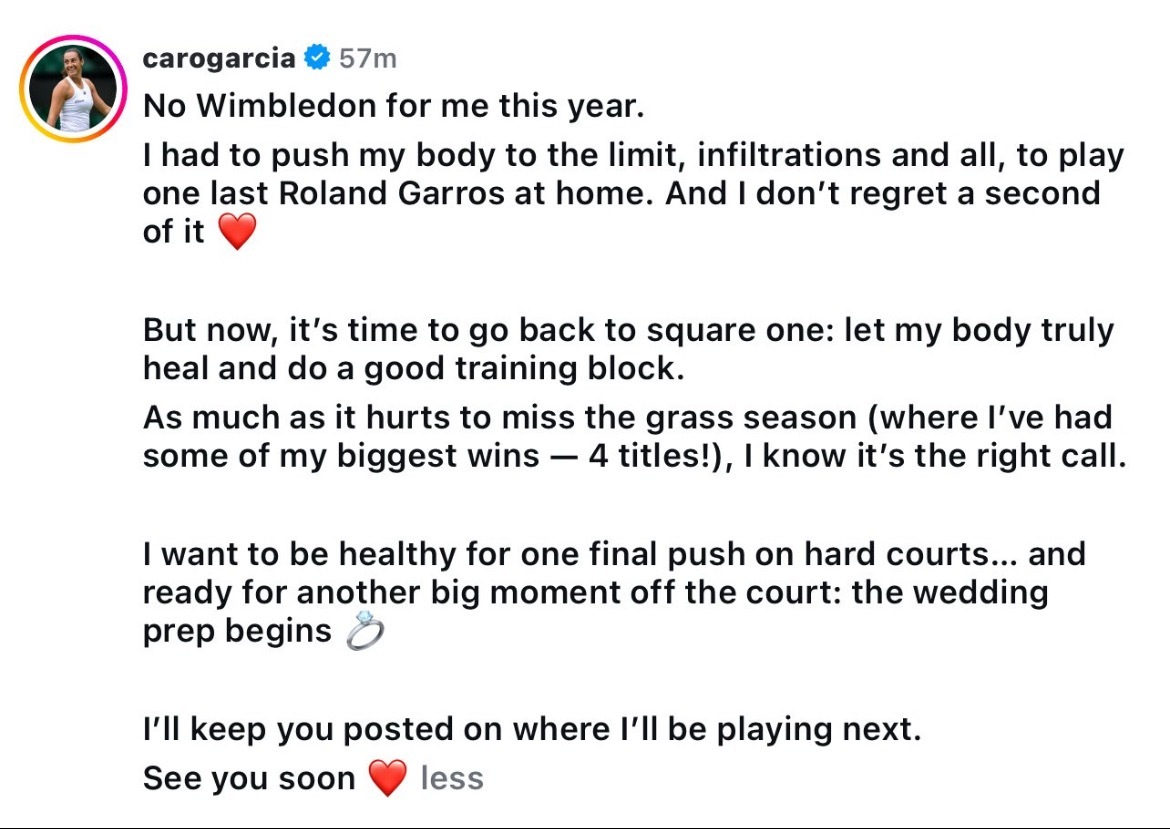Image resolution: width=1170 pixels, height=829 pixels.
Task: Click the 'one final push on hard courts' line
Action: (x=614, y=554)
